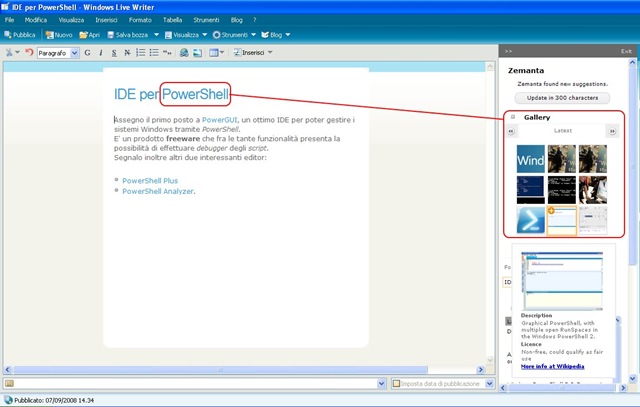Open the Salva bozza dropdown arrow

click(156, 35)
